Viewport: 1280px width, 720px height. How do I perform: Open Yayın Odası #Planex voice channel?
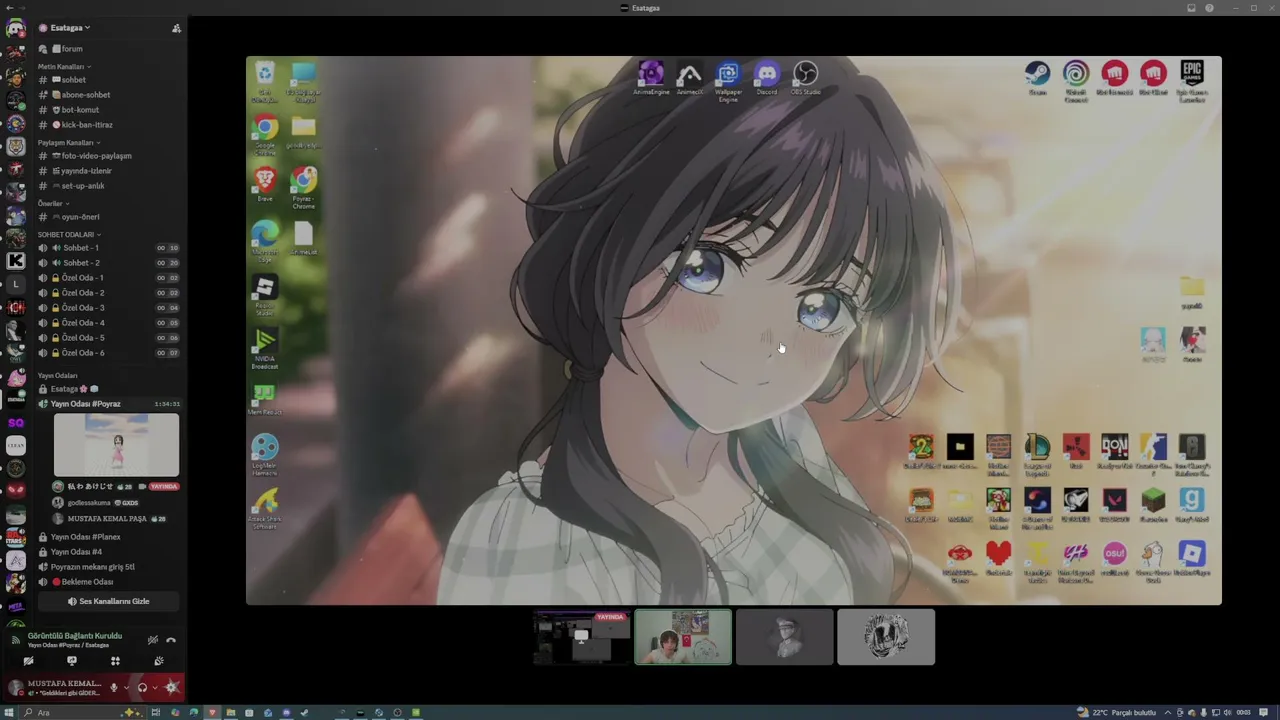tap(108, 537)
